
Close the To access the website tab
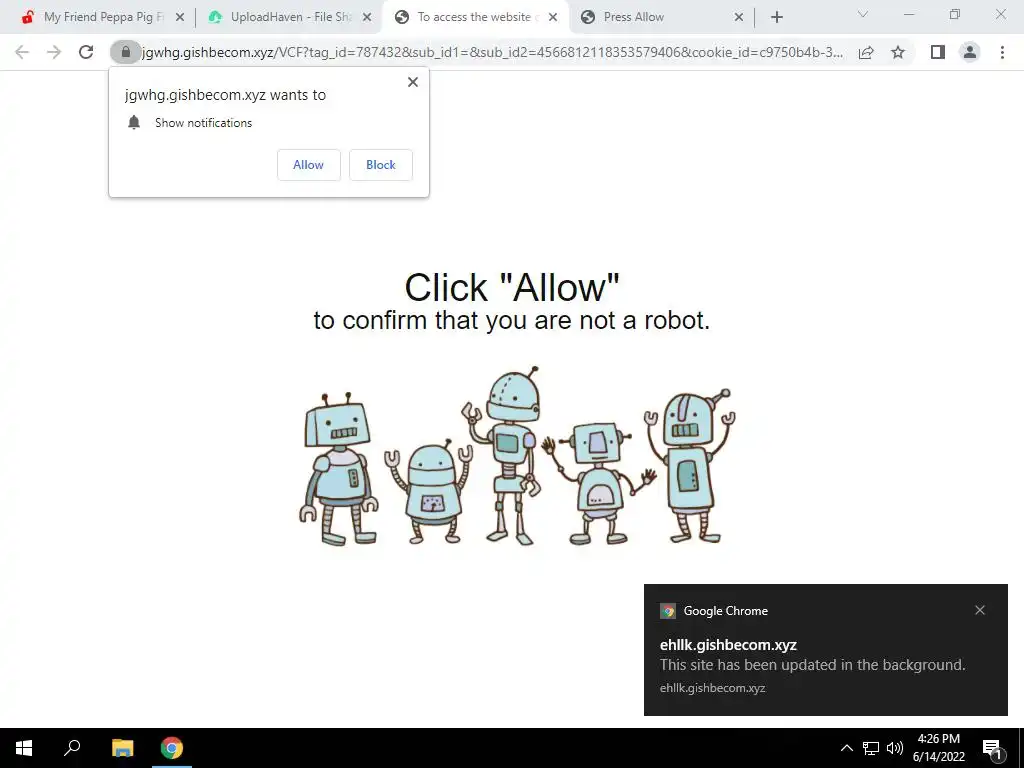[x=553, y=17]
